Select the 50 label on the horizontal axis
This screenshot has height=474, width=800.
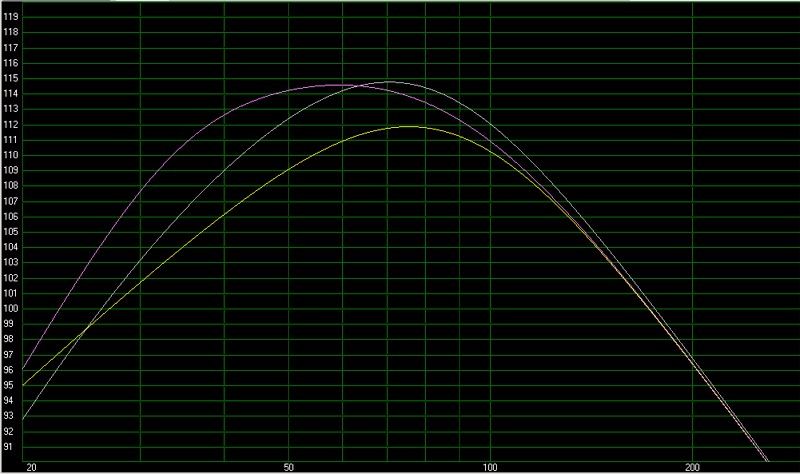pyautogui.click(x=289, y=467)
